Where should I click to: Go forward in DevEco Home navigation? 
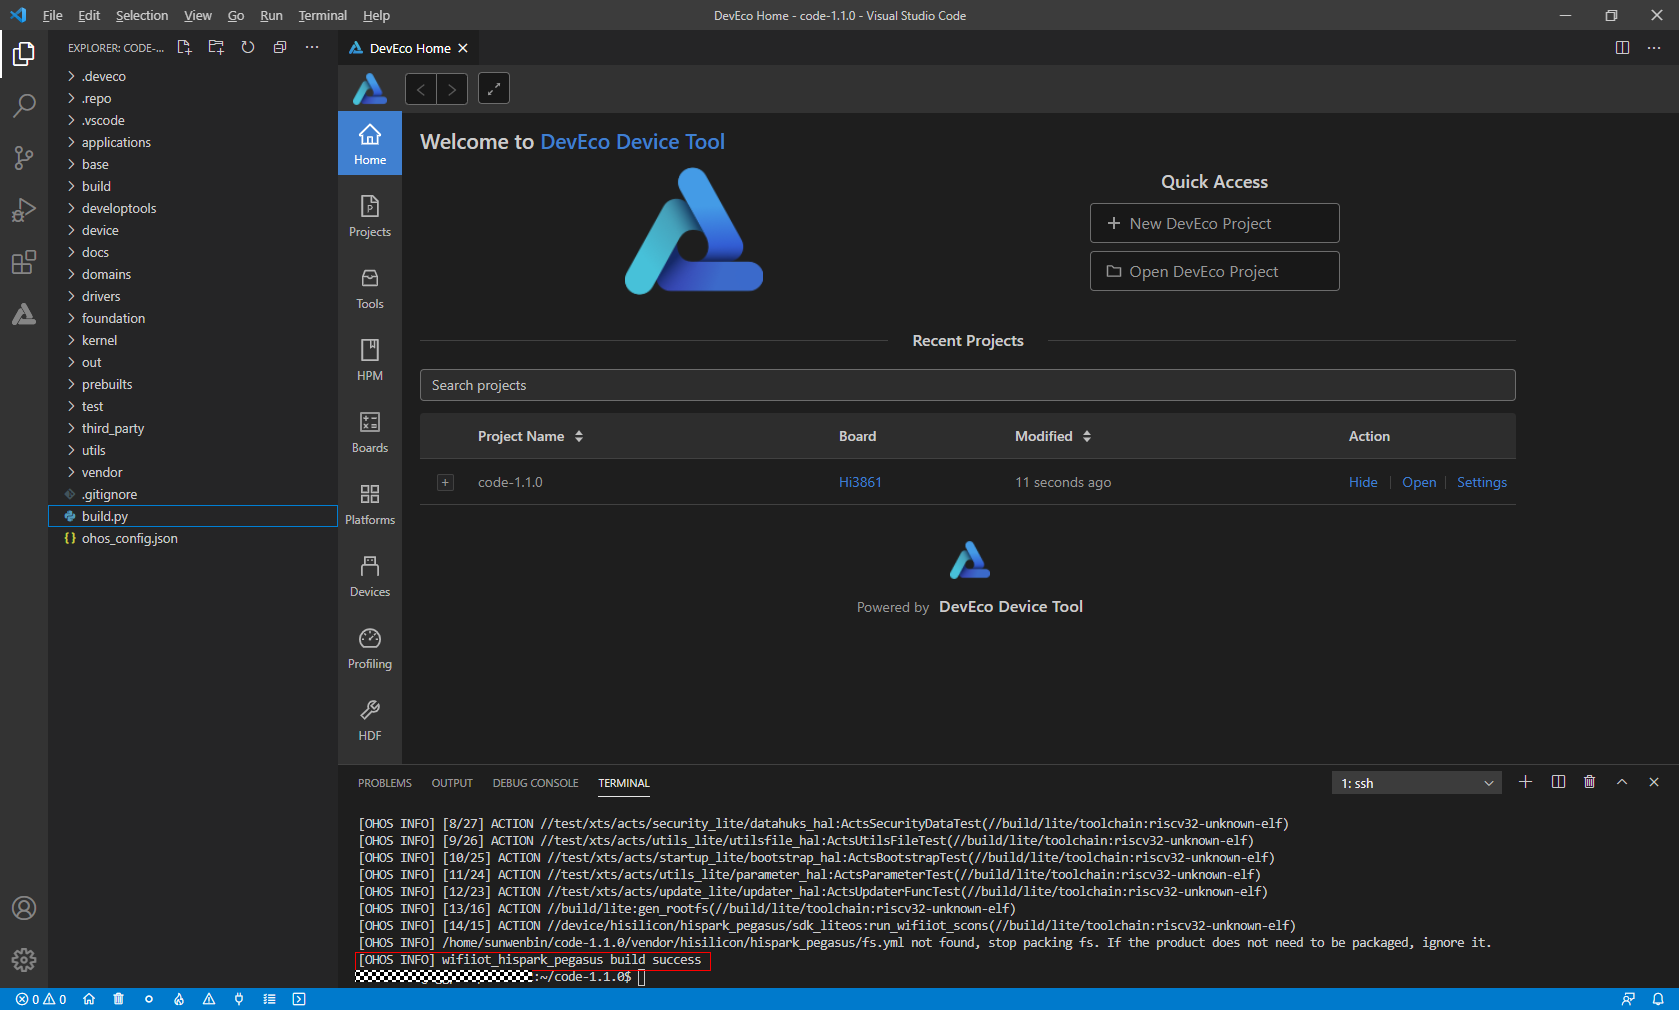tap(452, 89)
